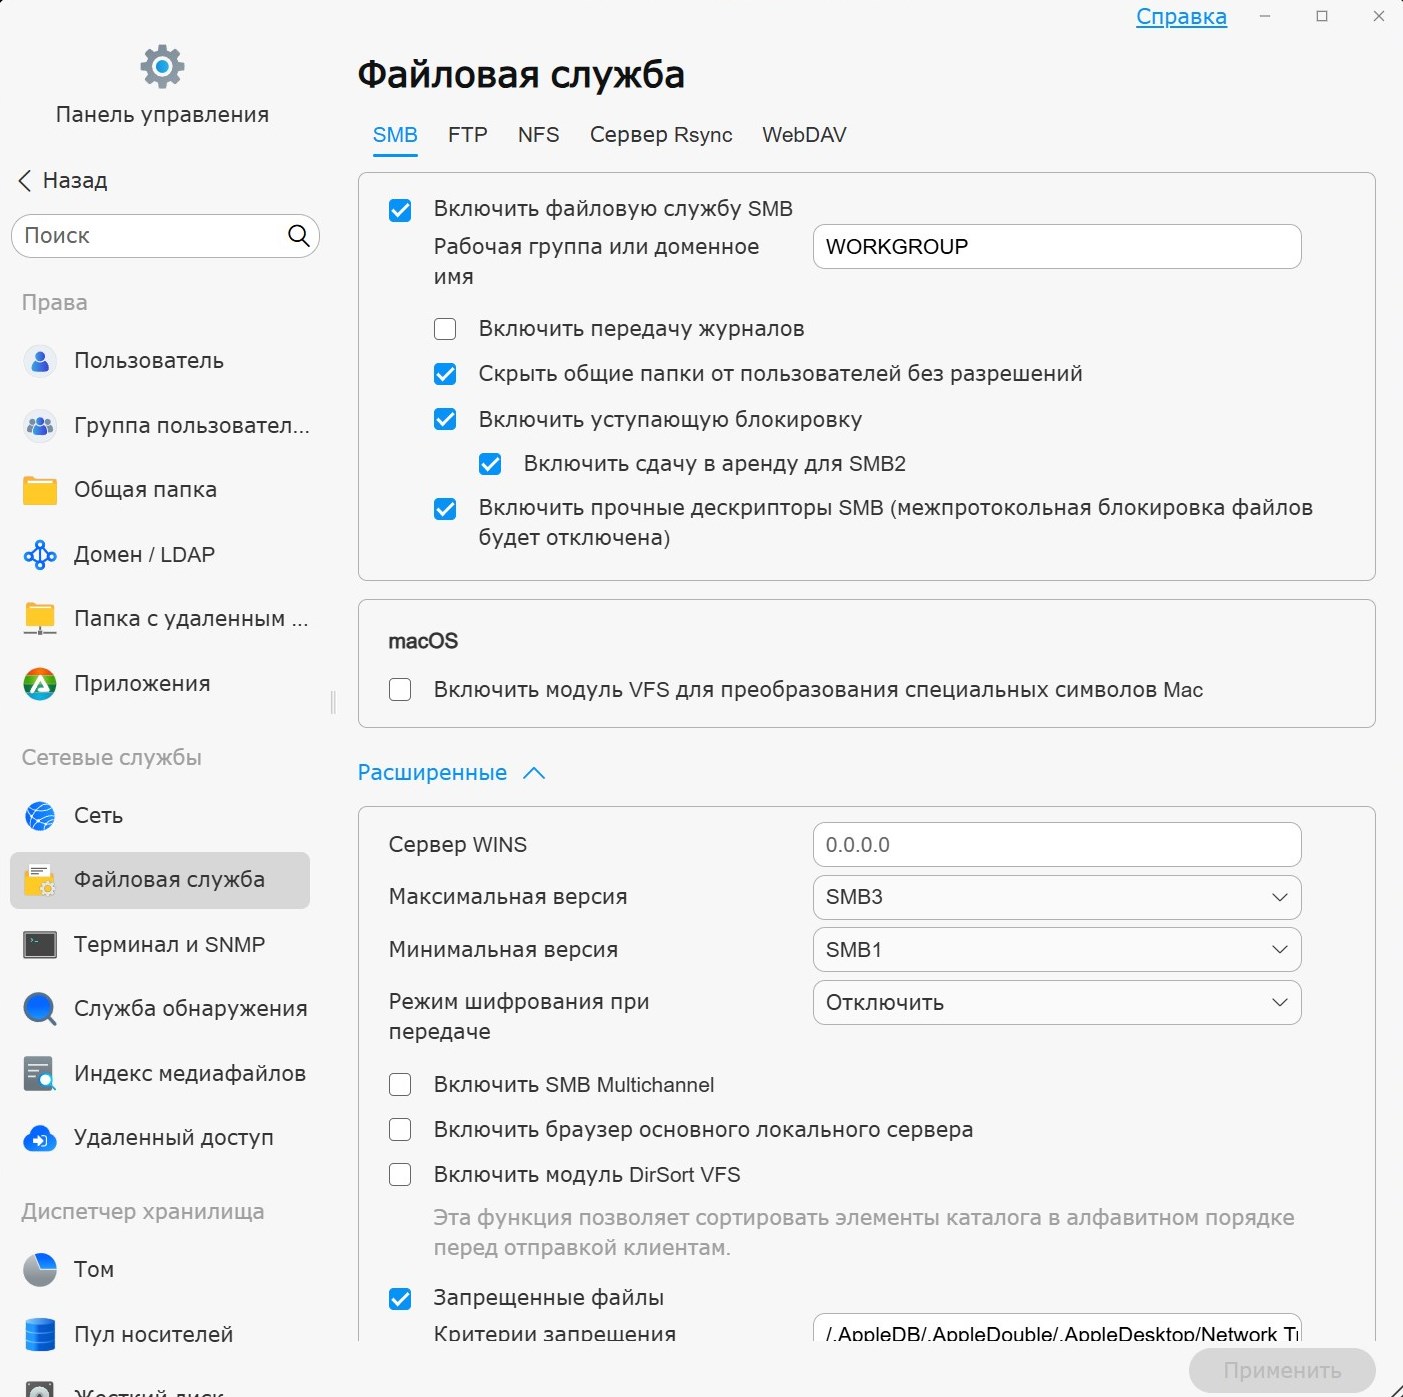The width and height of the screenshot is (1403, 1397).
Task: Toggle Включить SMB Multichannel checkbox
Action: click(400, 1085)
